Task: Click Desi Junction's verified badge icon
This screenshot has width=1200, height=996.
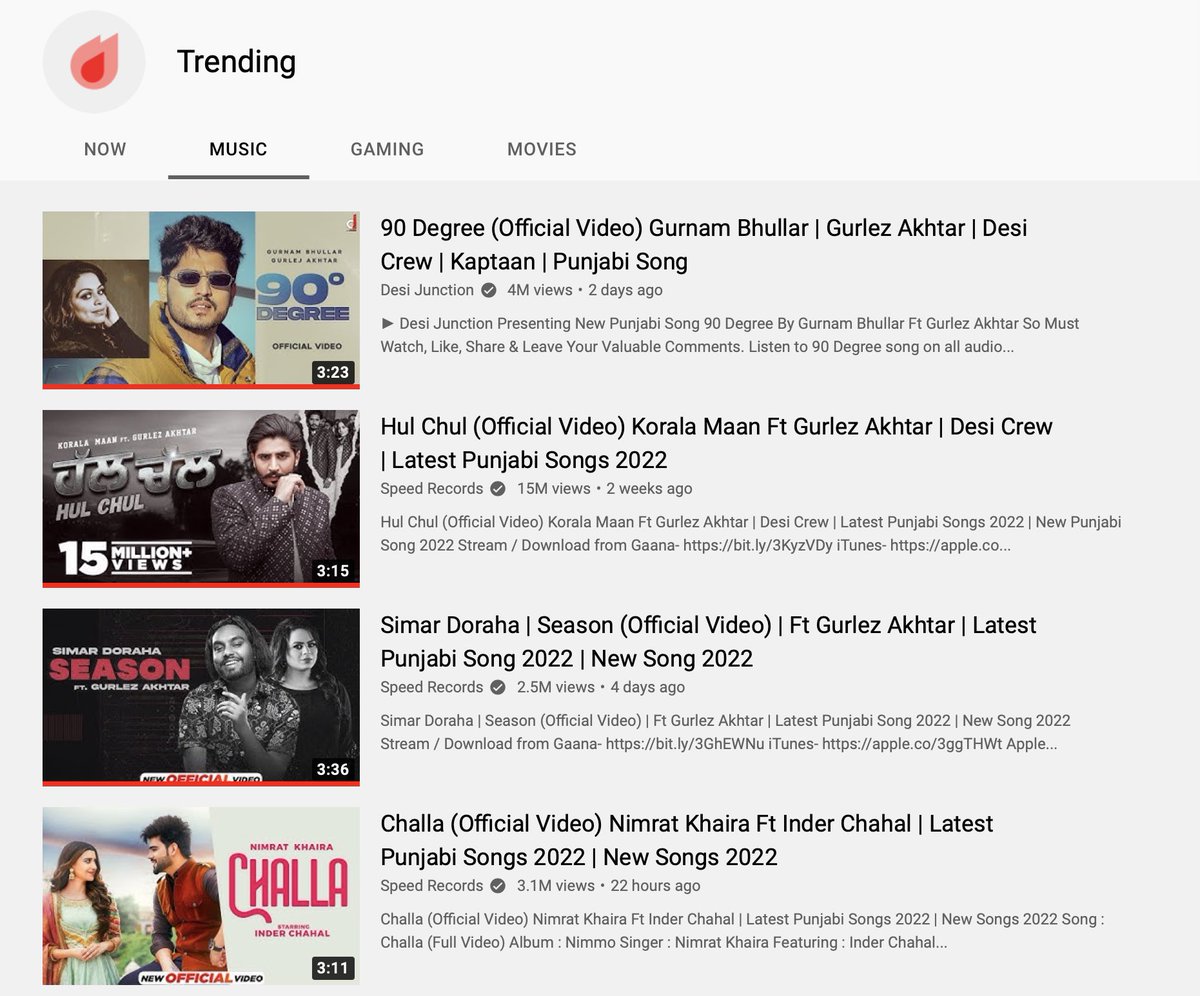Action: click(489, 290)
